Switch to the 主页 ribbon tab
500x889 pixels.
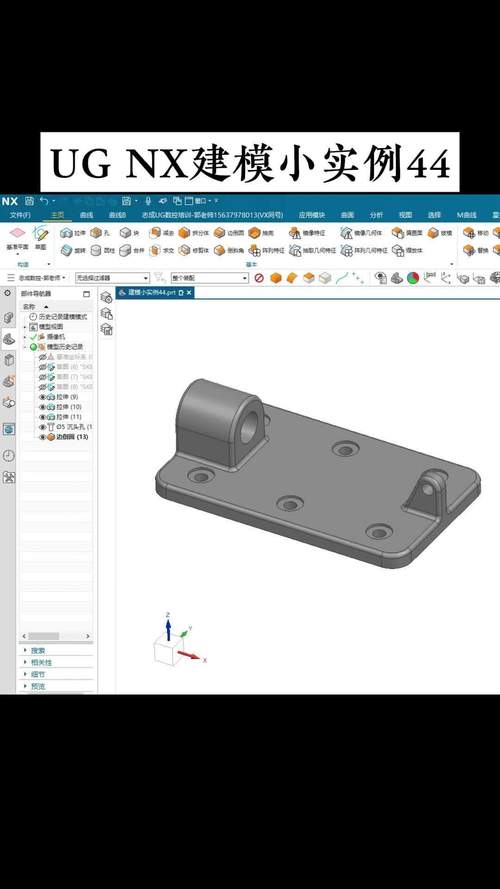point(57,215)
